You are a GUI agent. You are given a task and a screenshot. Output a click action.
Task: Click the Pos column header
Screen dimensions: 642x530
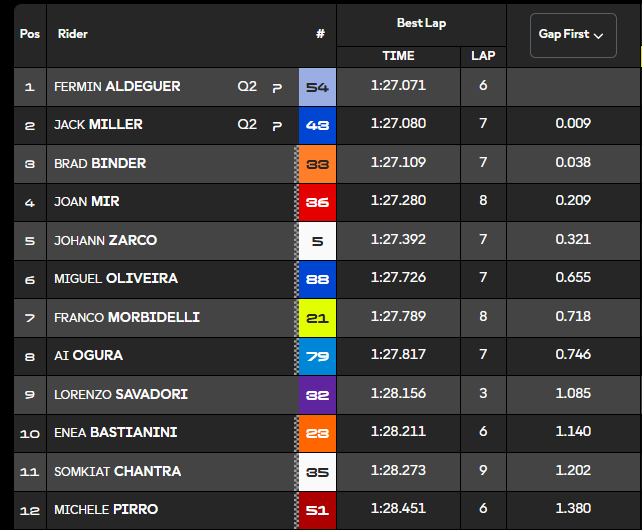(30, 34)
